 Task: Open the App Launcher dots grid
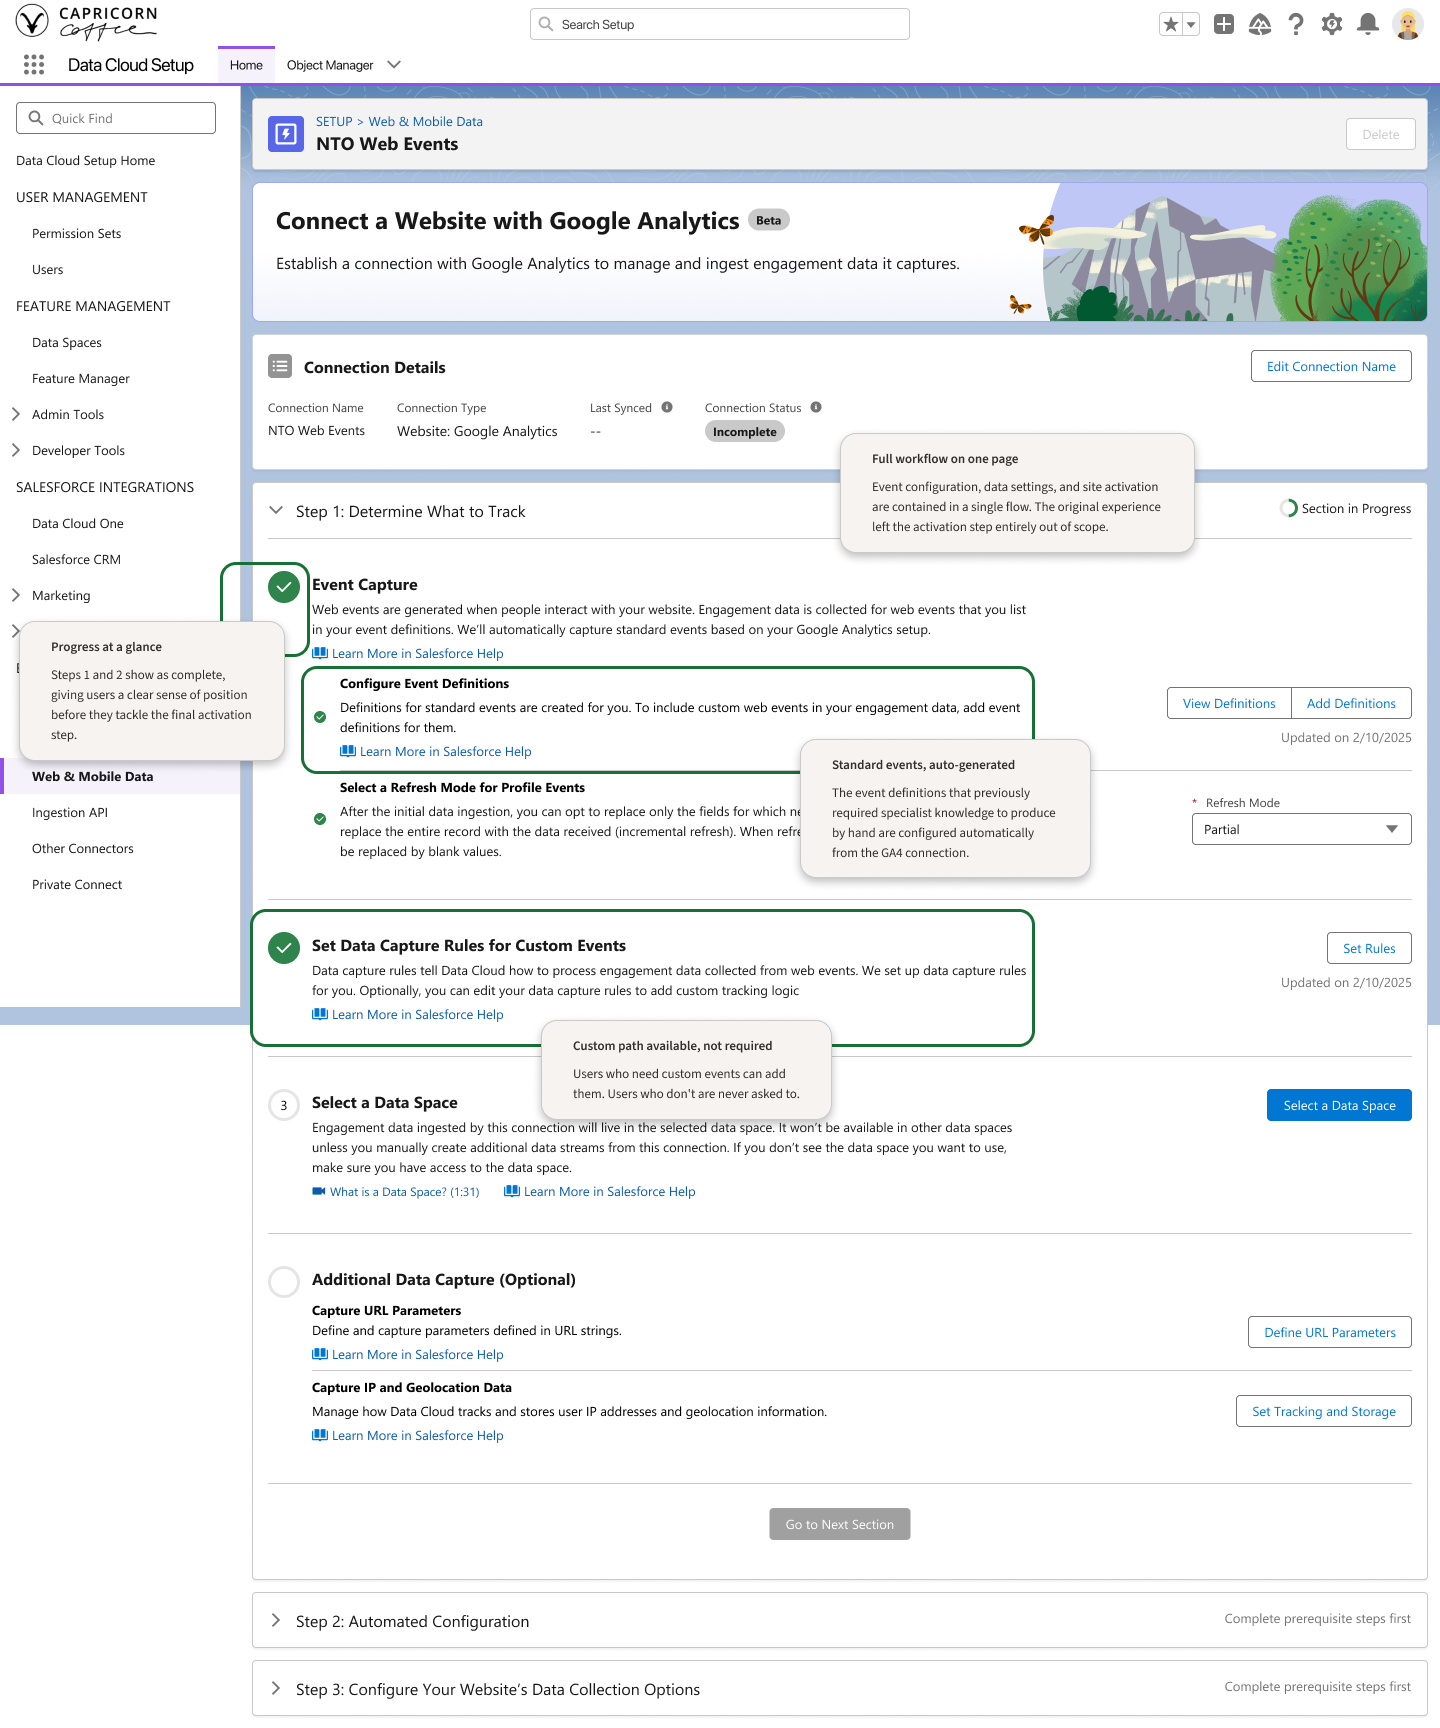34,65
